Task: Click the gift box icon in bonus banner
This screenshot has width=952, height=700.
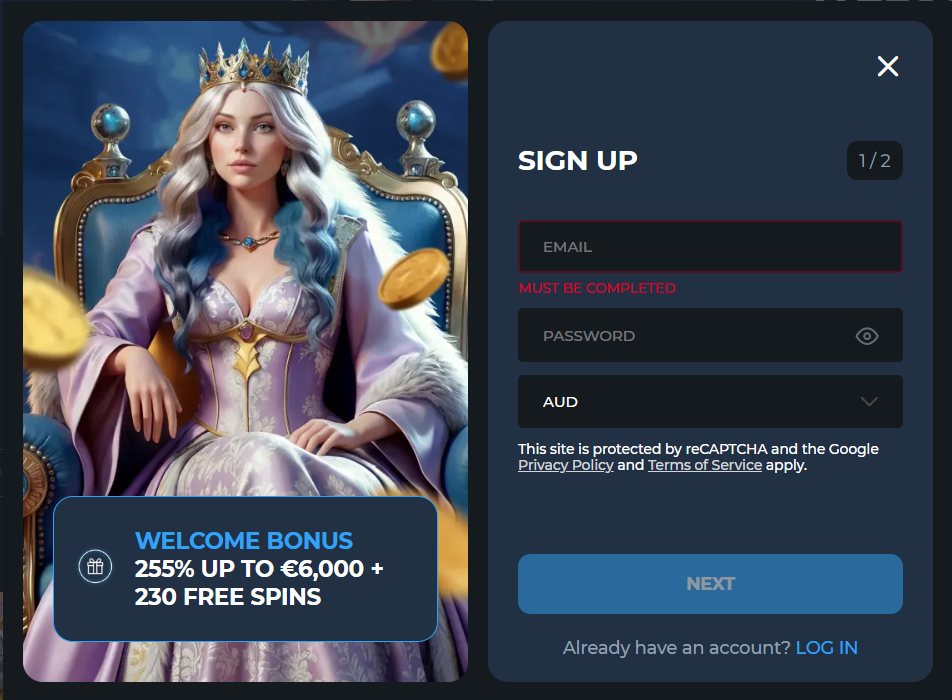Action: (x=95, y=566)
